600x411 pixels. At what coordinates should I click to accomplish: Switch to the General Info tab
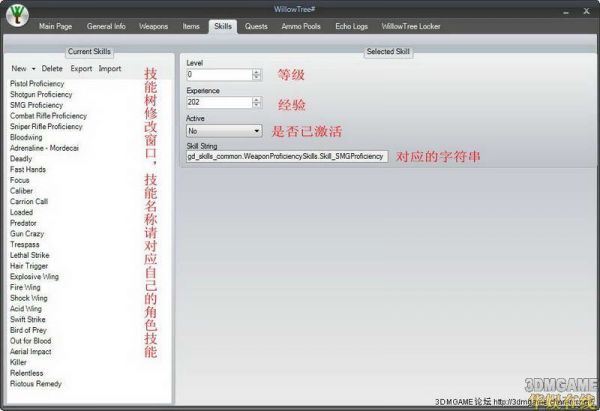tap(105, 25)
